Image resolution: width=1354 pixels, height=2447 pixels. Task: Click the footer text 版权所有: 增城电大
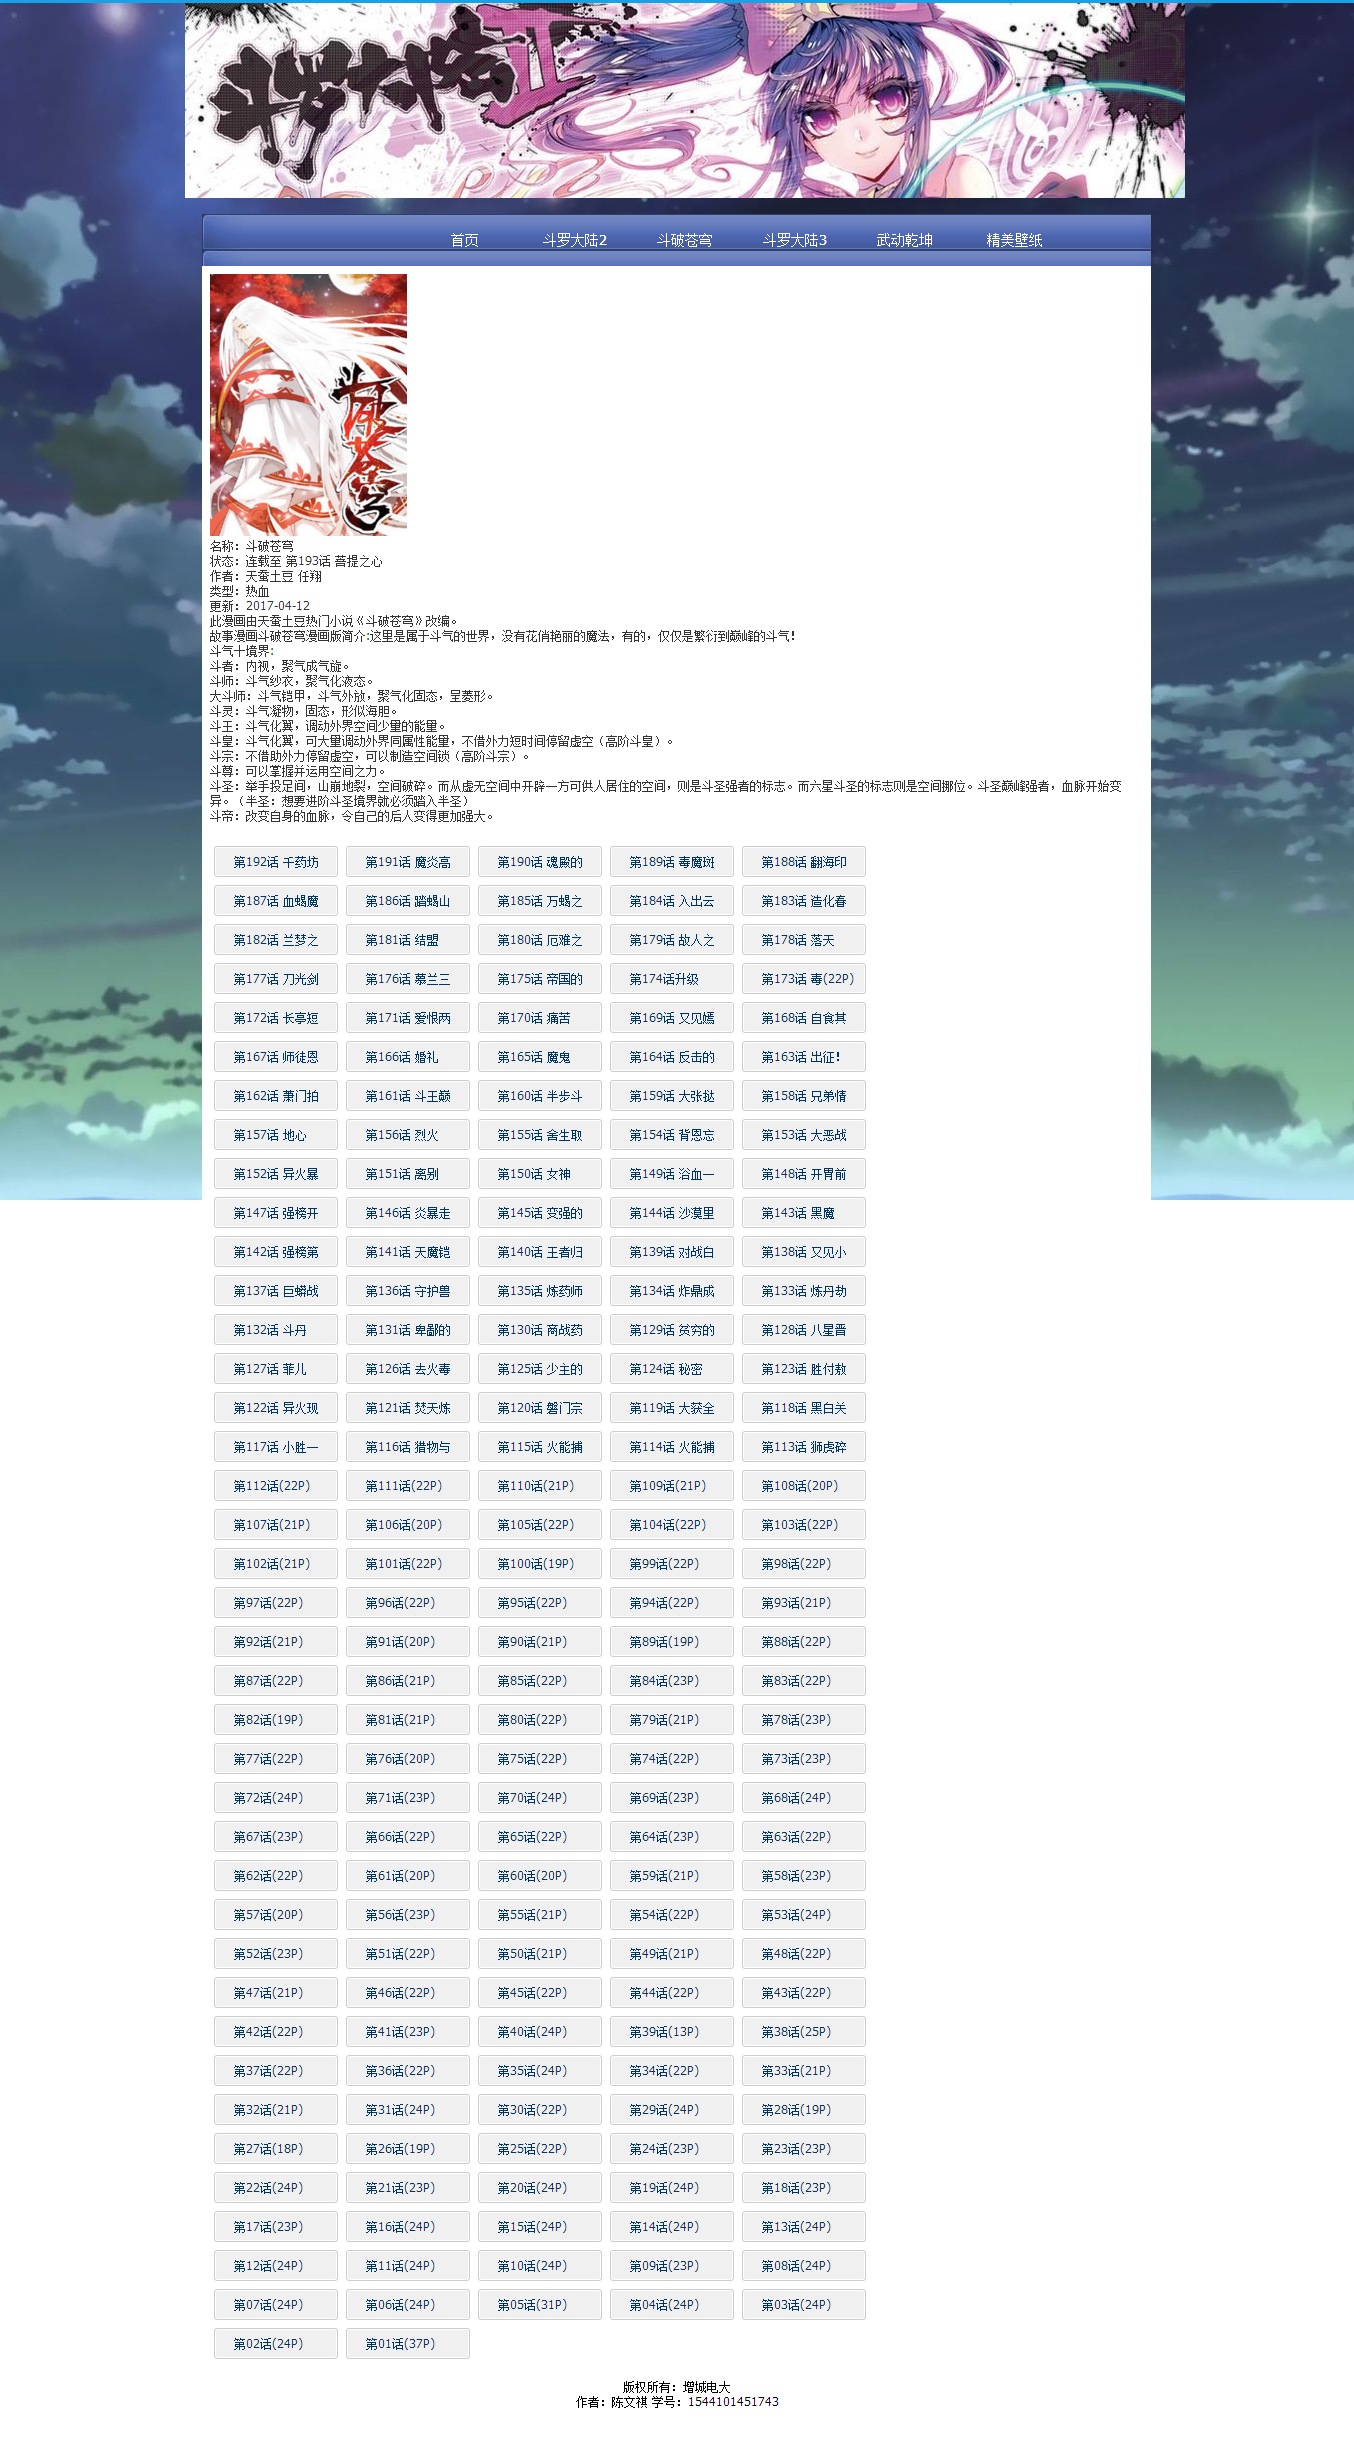click(x=677, y=2387)
